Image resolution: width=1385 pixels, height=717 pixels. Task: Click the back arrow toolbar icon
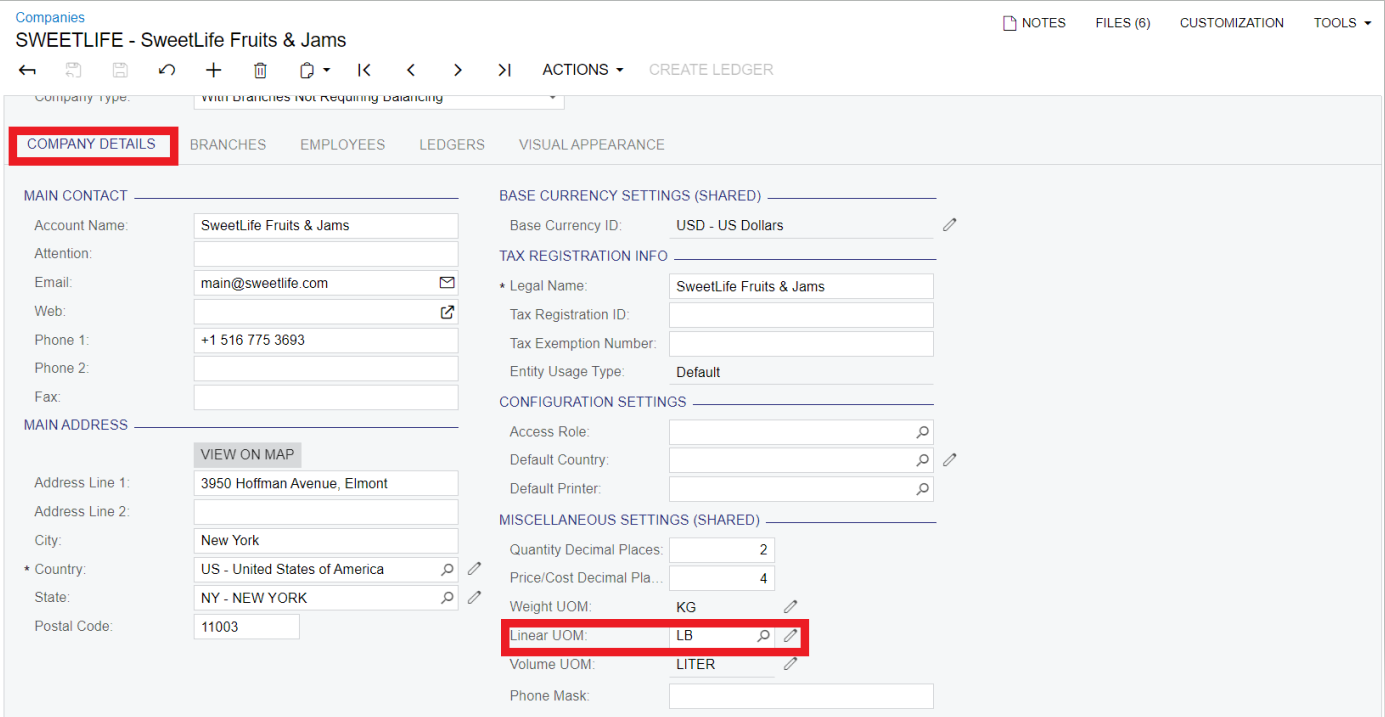click(28, 70)
